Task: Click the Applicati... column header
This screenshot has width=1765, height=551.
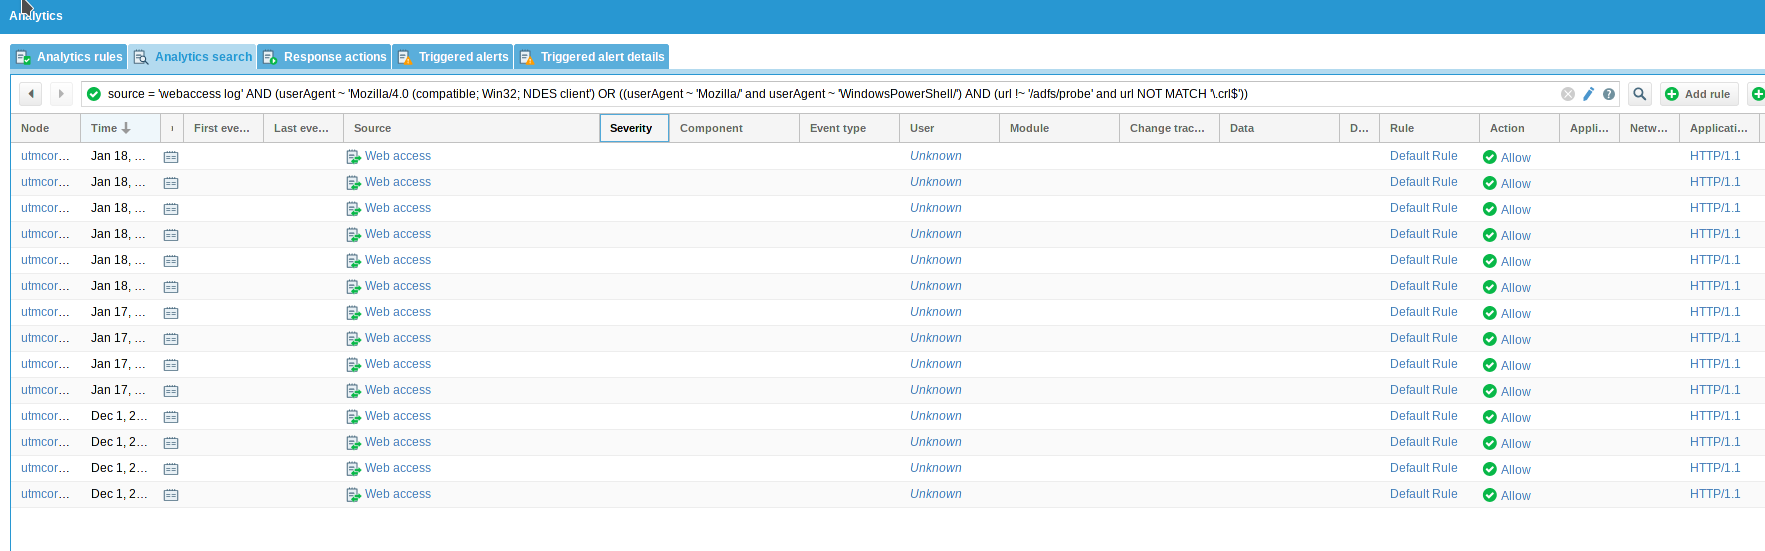Action: click(1719, 128)
